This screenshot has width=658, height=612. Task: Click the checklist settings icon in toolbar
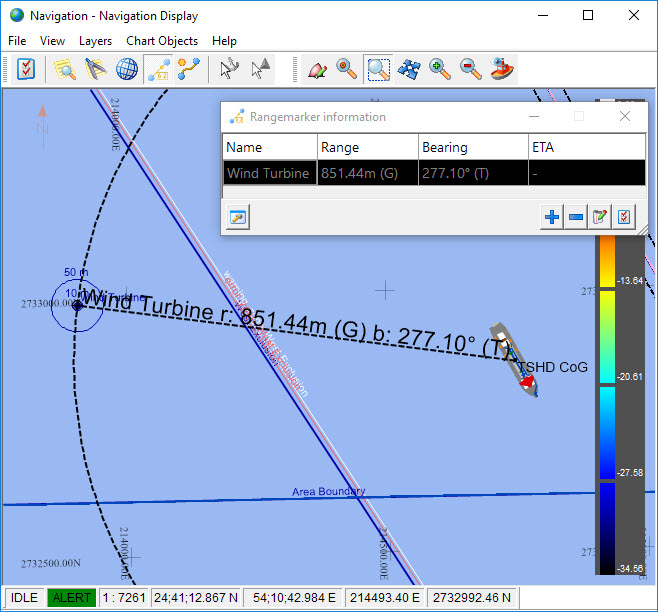coord(26,69)
